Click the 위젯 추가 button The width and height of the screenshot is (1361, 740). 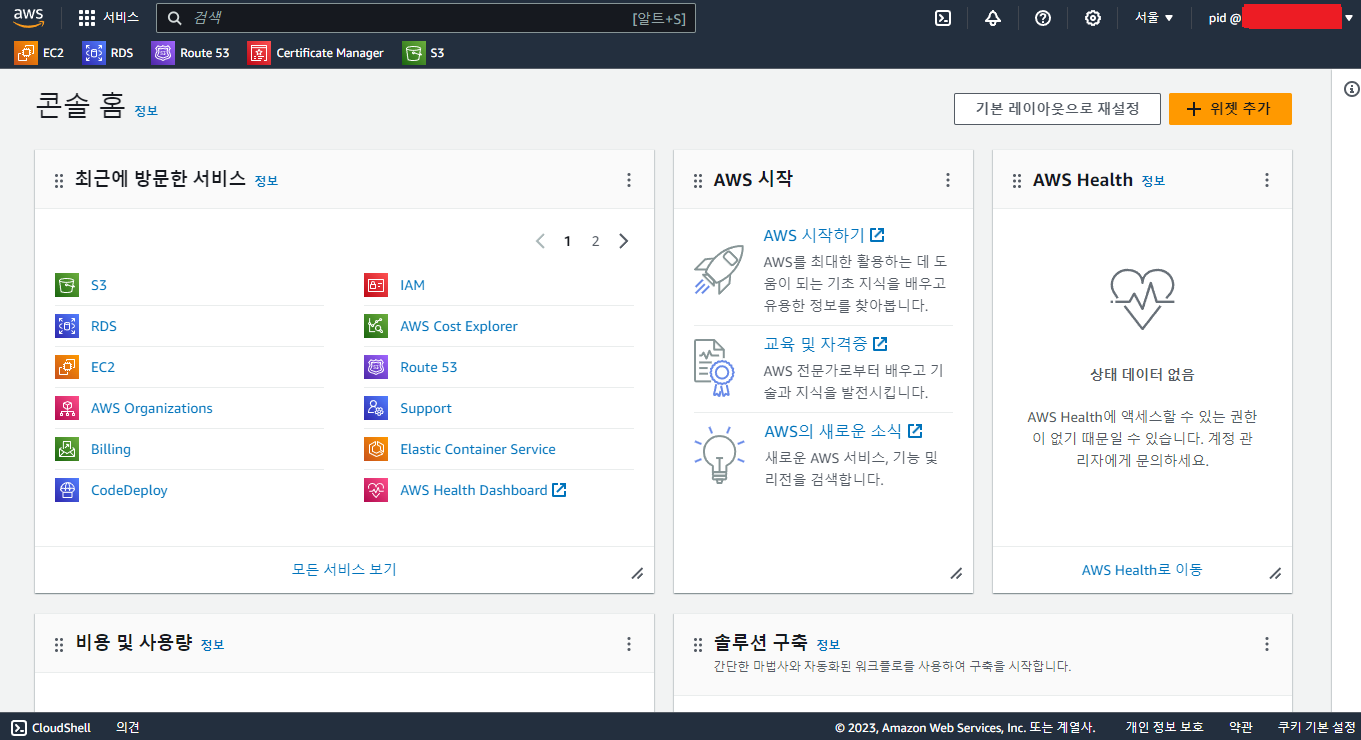1230,109
